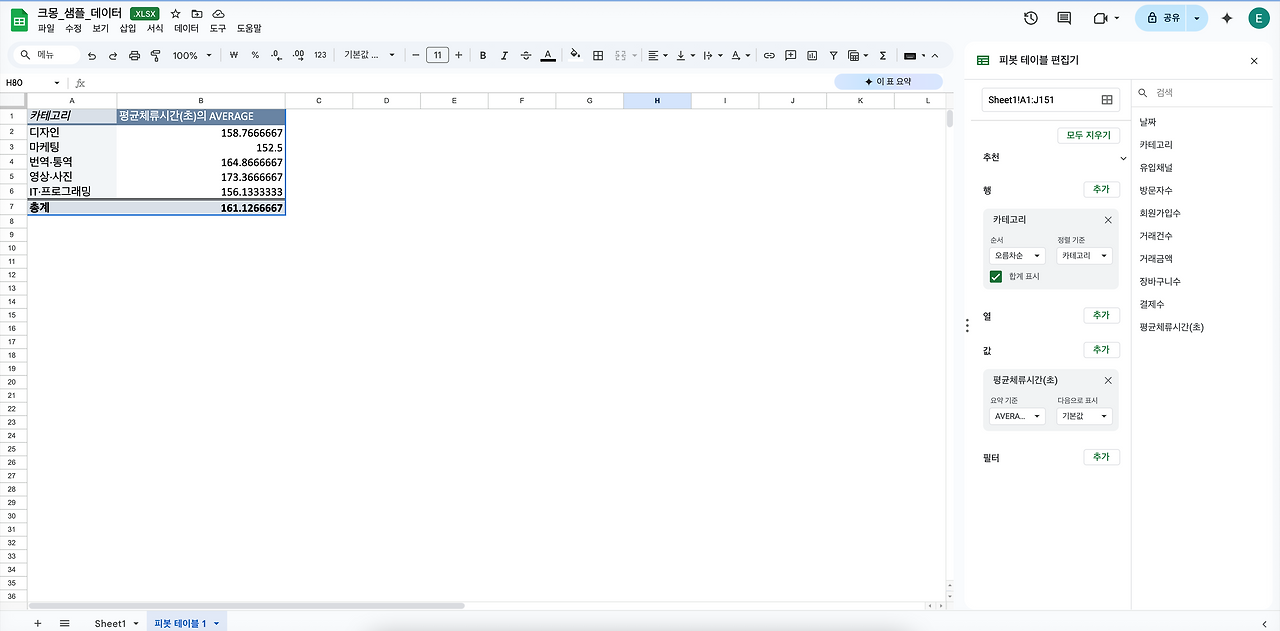The width and height of the screenshot is (1280, 631).
Task: Open the File menu
Action: (x=46, y=29)
